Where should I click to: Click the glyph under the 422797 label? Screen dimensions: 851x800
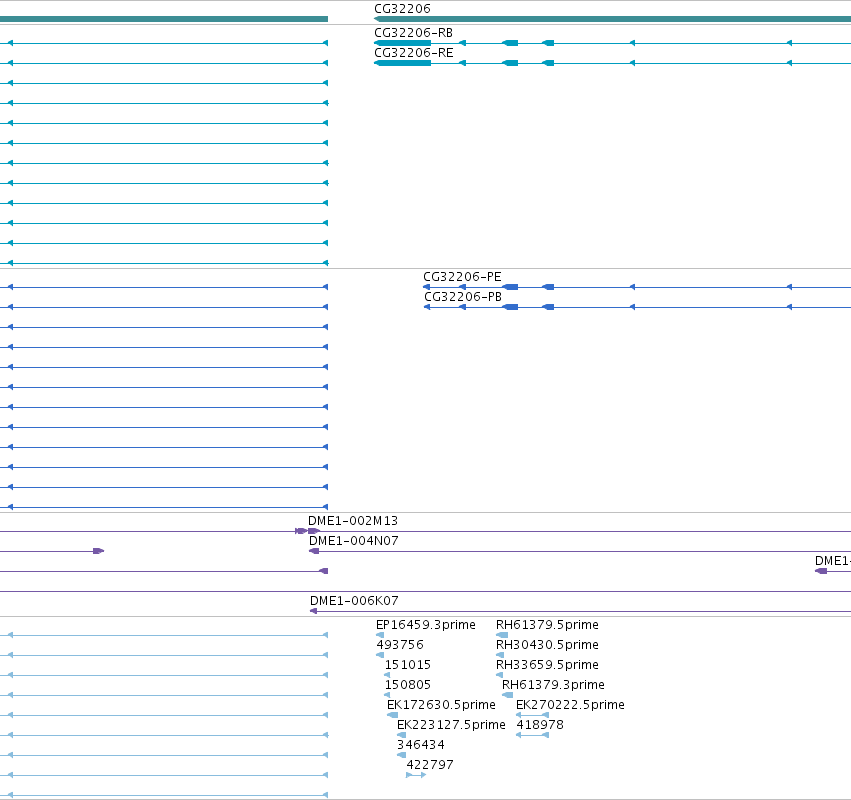click(x=416, y=775)
